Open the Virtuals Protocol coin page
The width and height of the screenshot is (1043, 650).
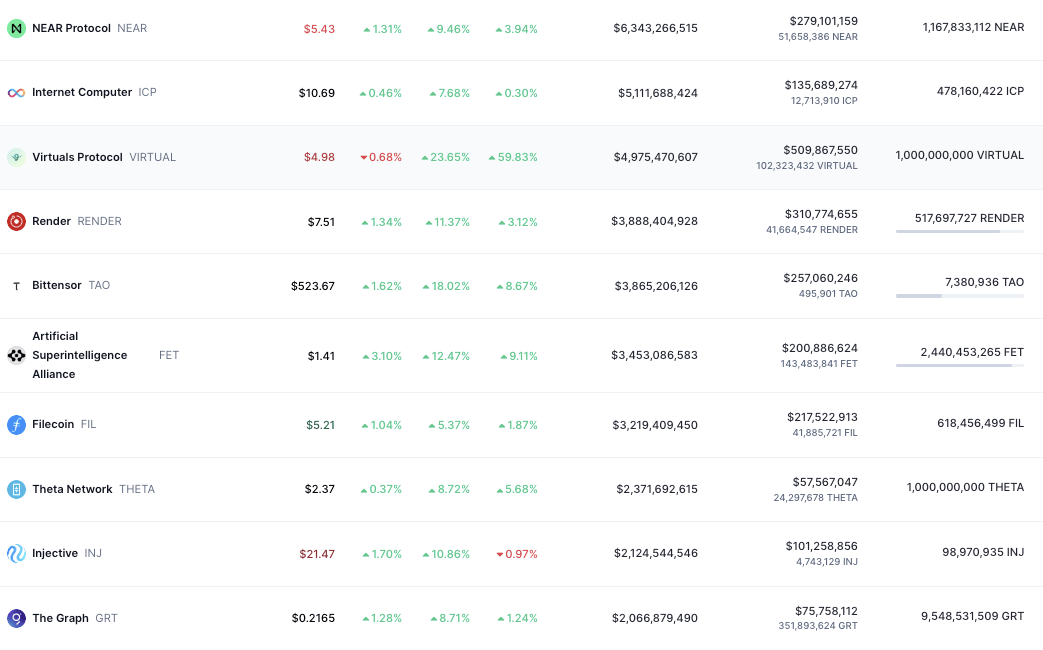pyautogui.click(x=77, y=157)
